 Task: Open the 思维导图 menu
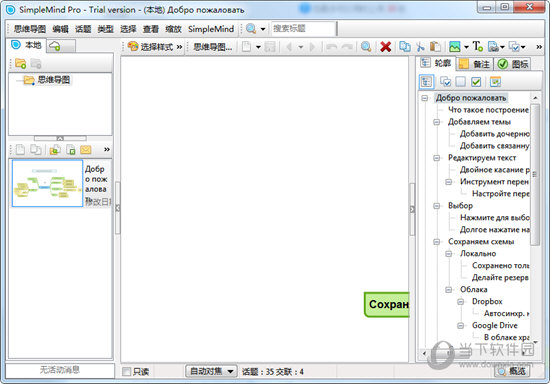pyautogui.click(x=30, y=29)
